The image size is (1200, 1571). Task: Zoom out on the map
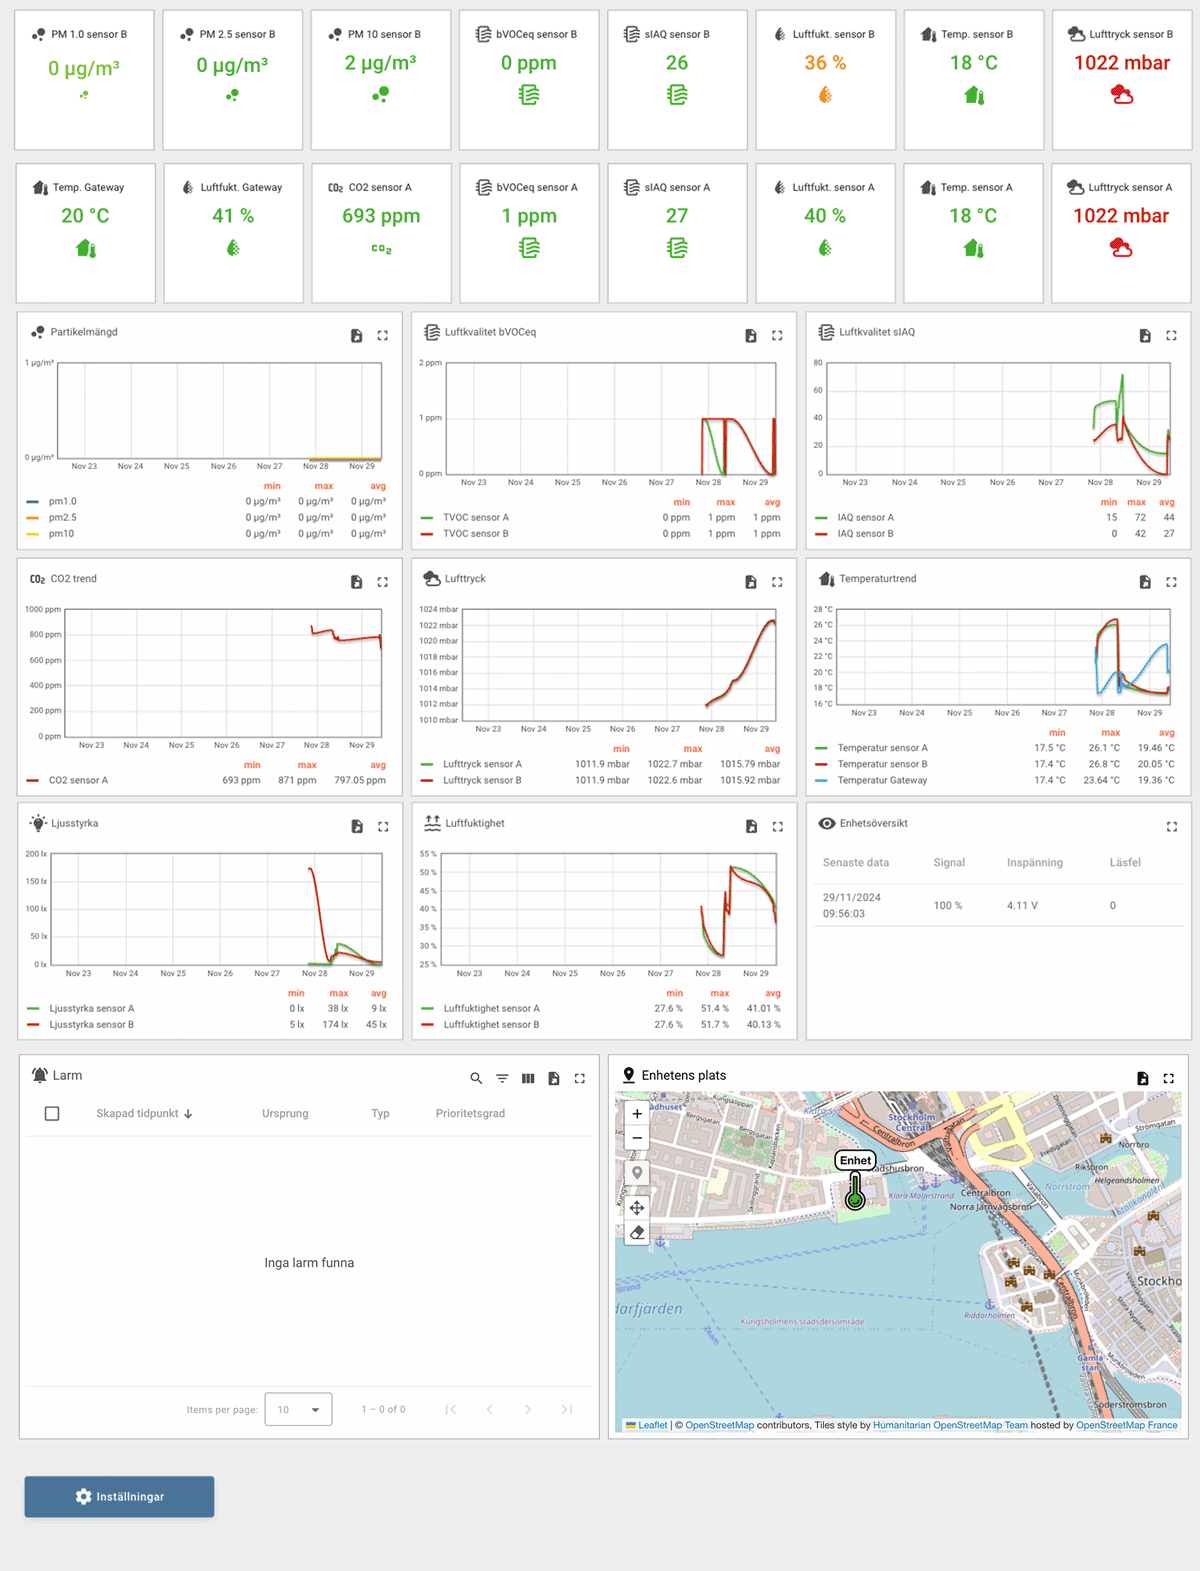tap(637, 1138)
